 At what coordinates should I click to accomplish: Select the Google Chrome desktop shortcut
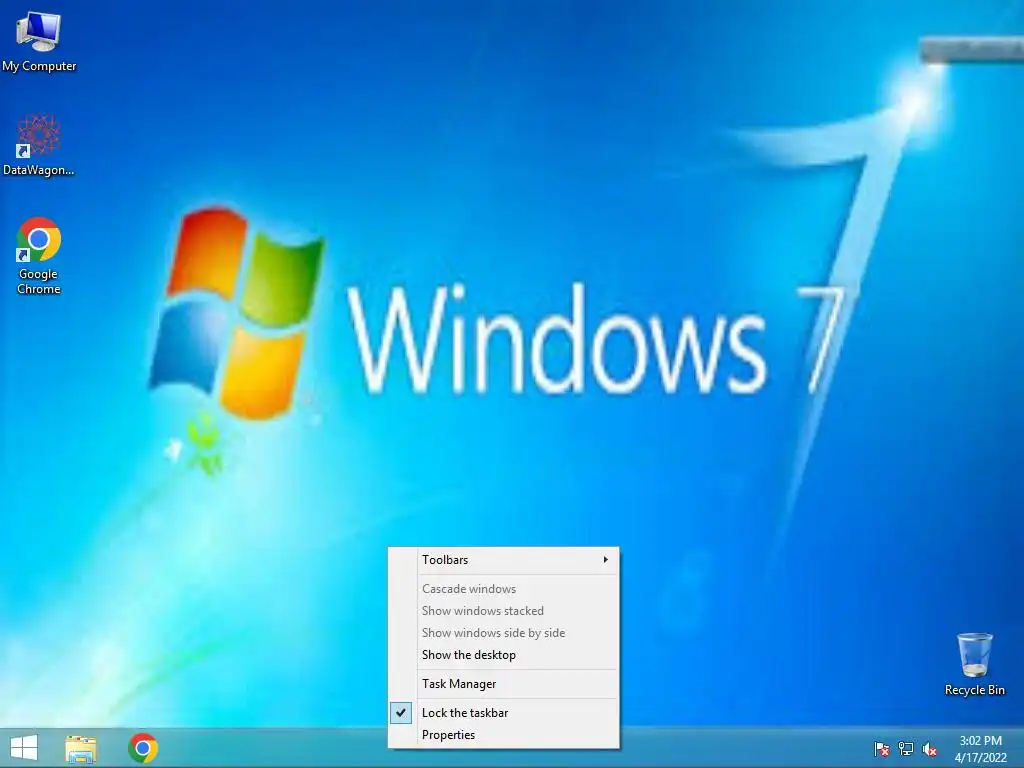click(39, 256)
